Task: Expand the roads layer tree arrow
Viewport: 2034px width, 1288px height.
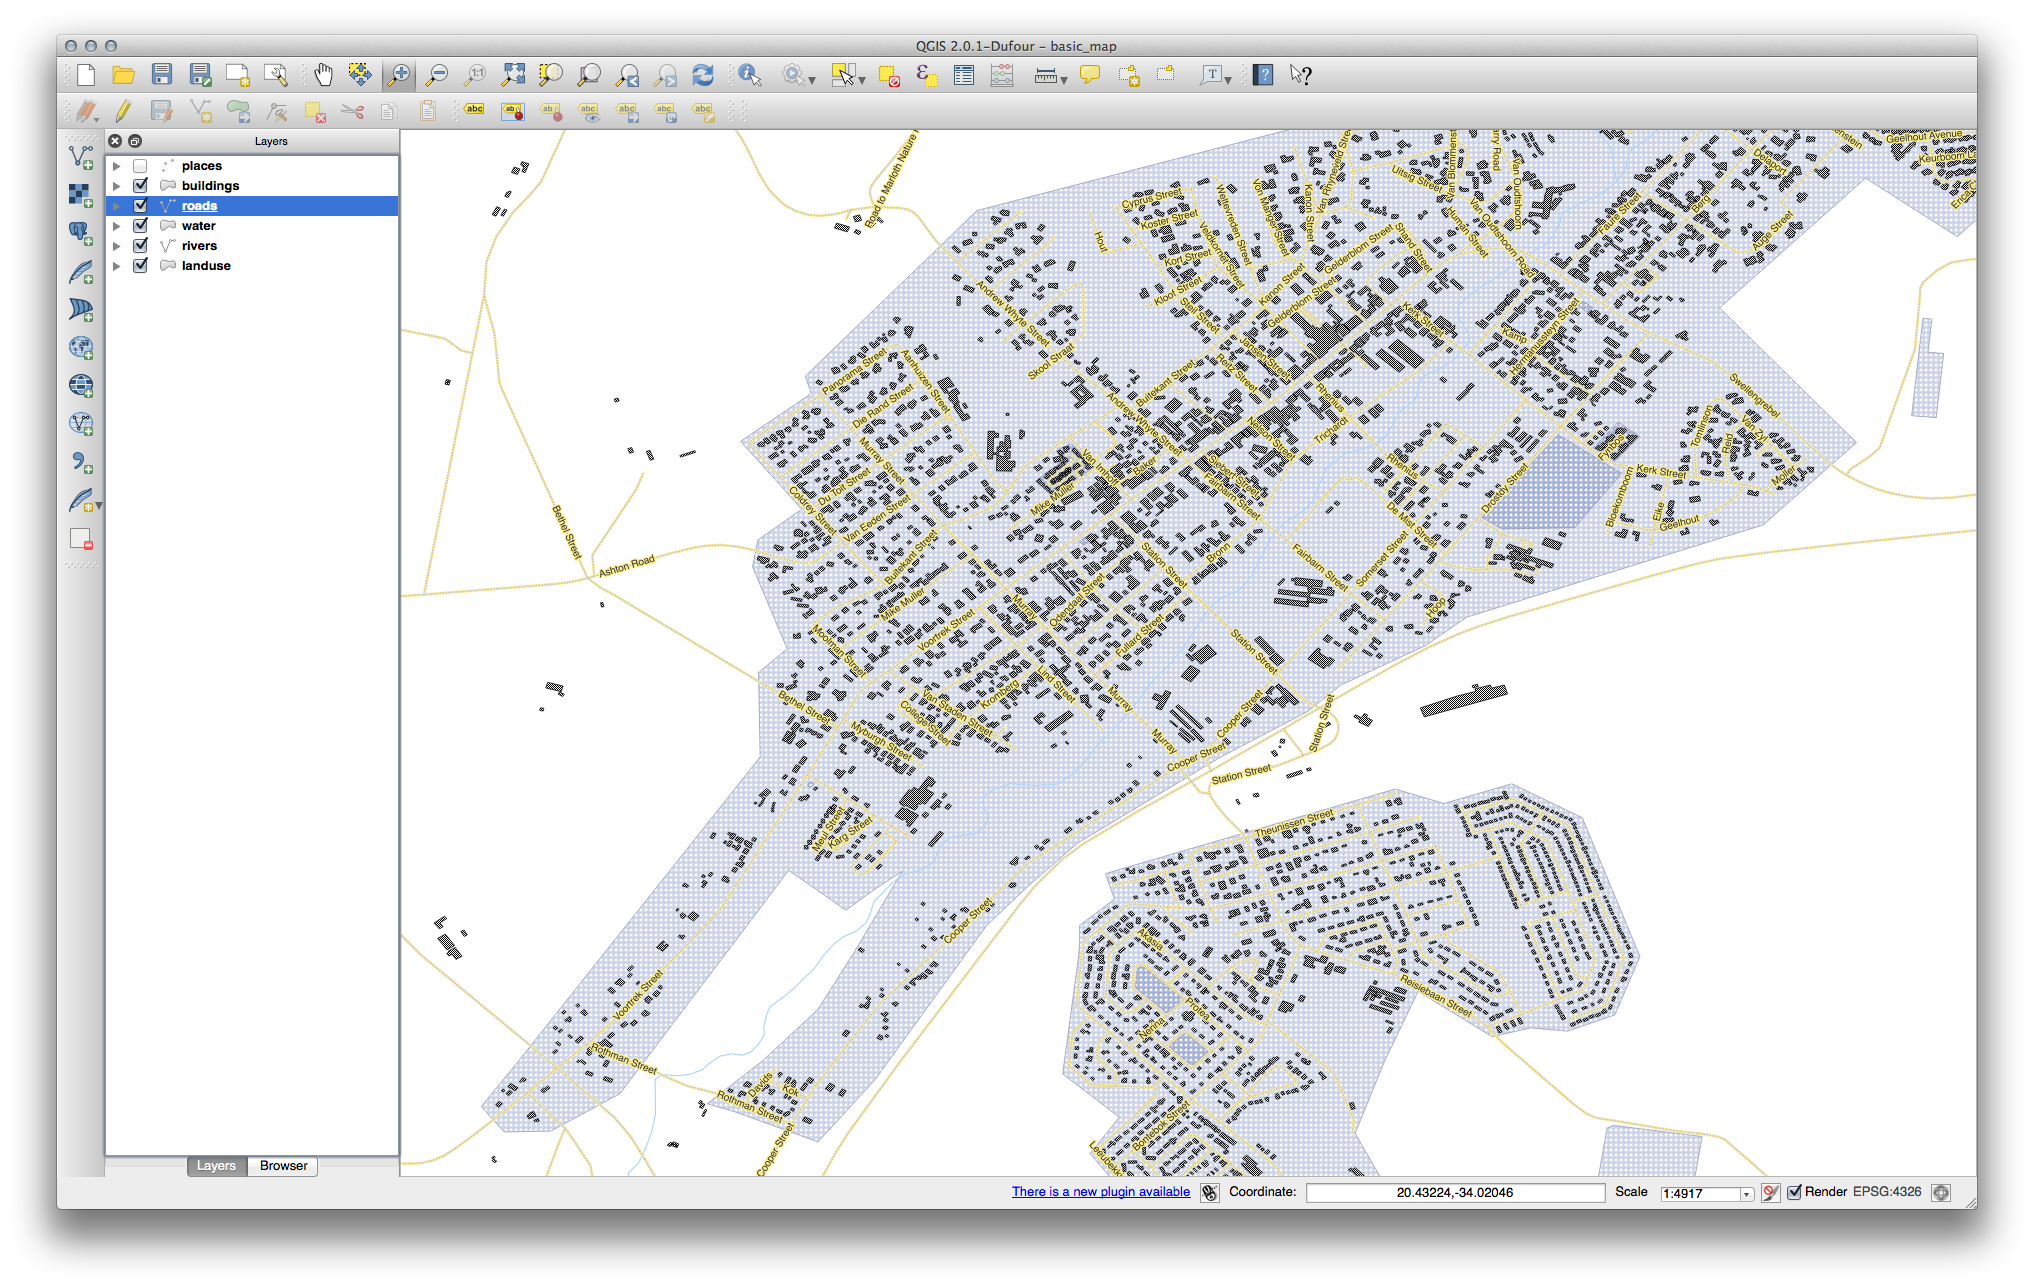Action: coord(117,206)
